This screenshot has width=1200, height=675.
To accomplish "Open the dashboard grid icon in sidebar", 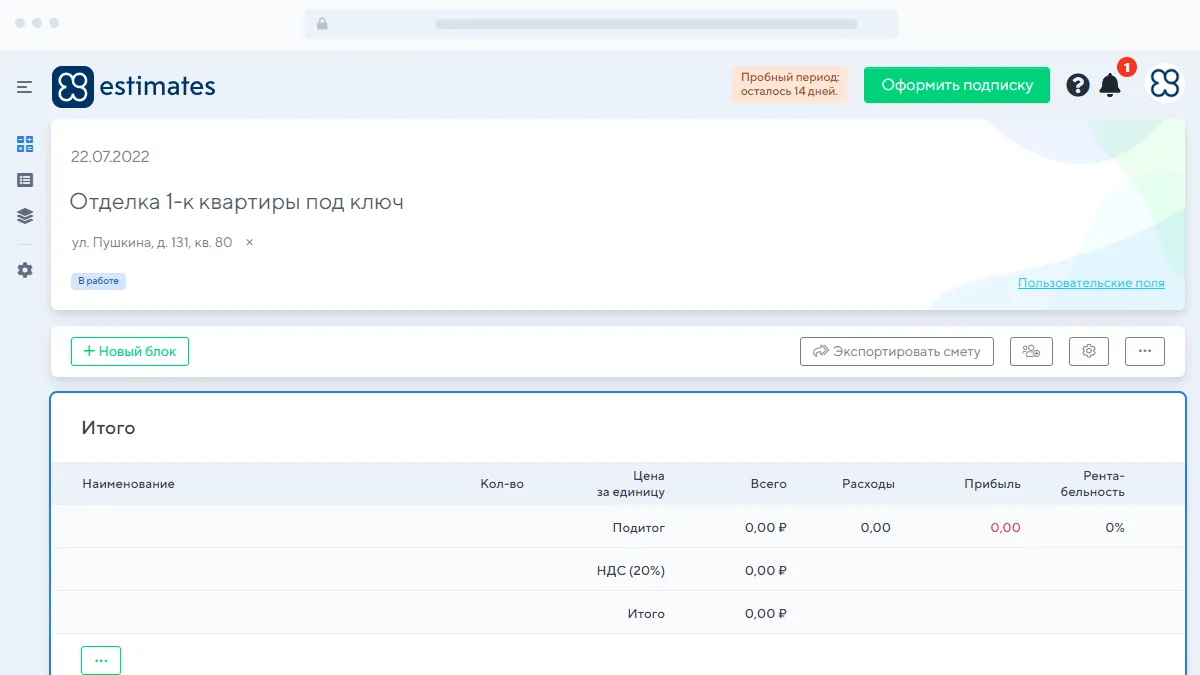I will click(25, 144).
